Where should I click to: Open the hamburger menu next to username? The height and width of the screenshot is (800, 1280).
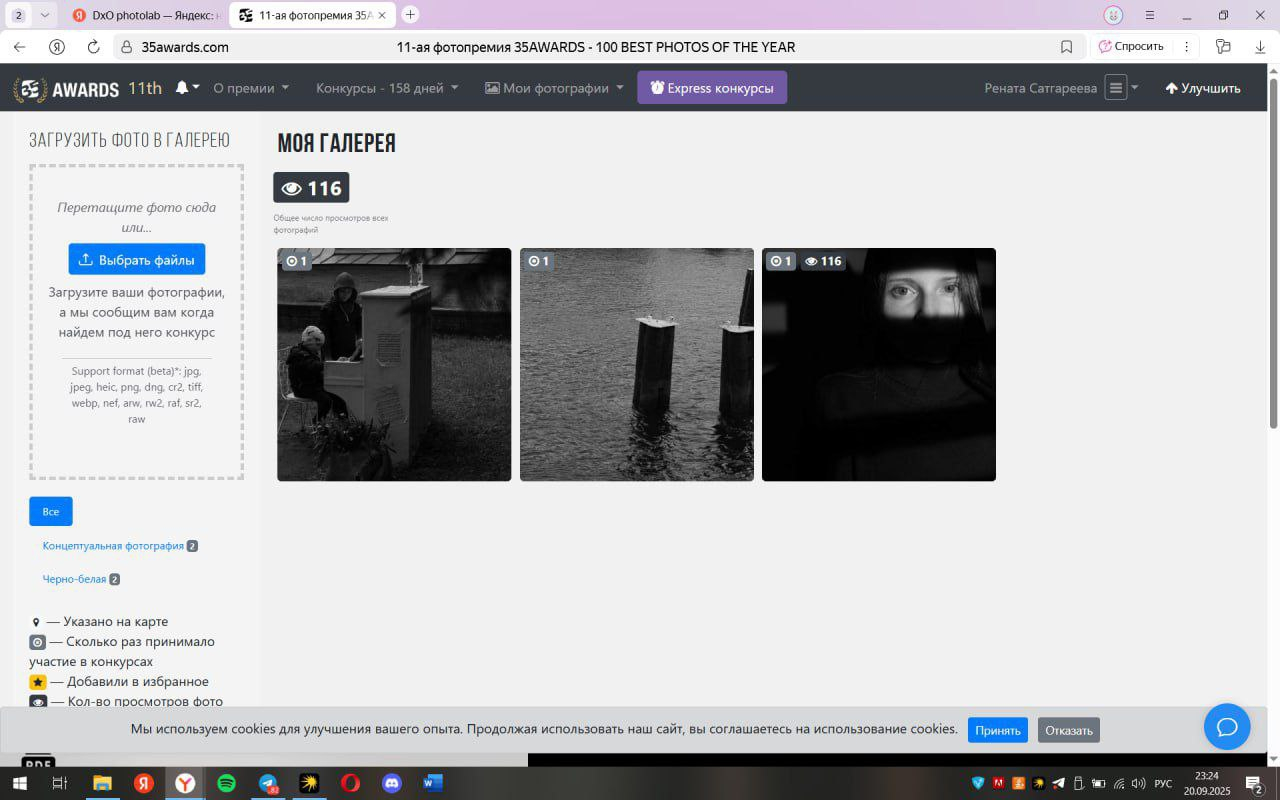(1116, 88)
